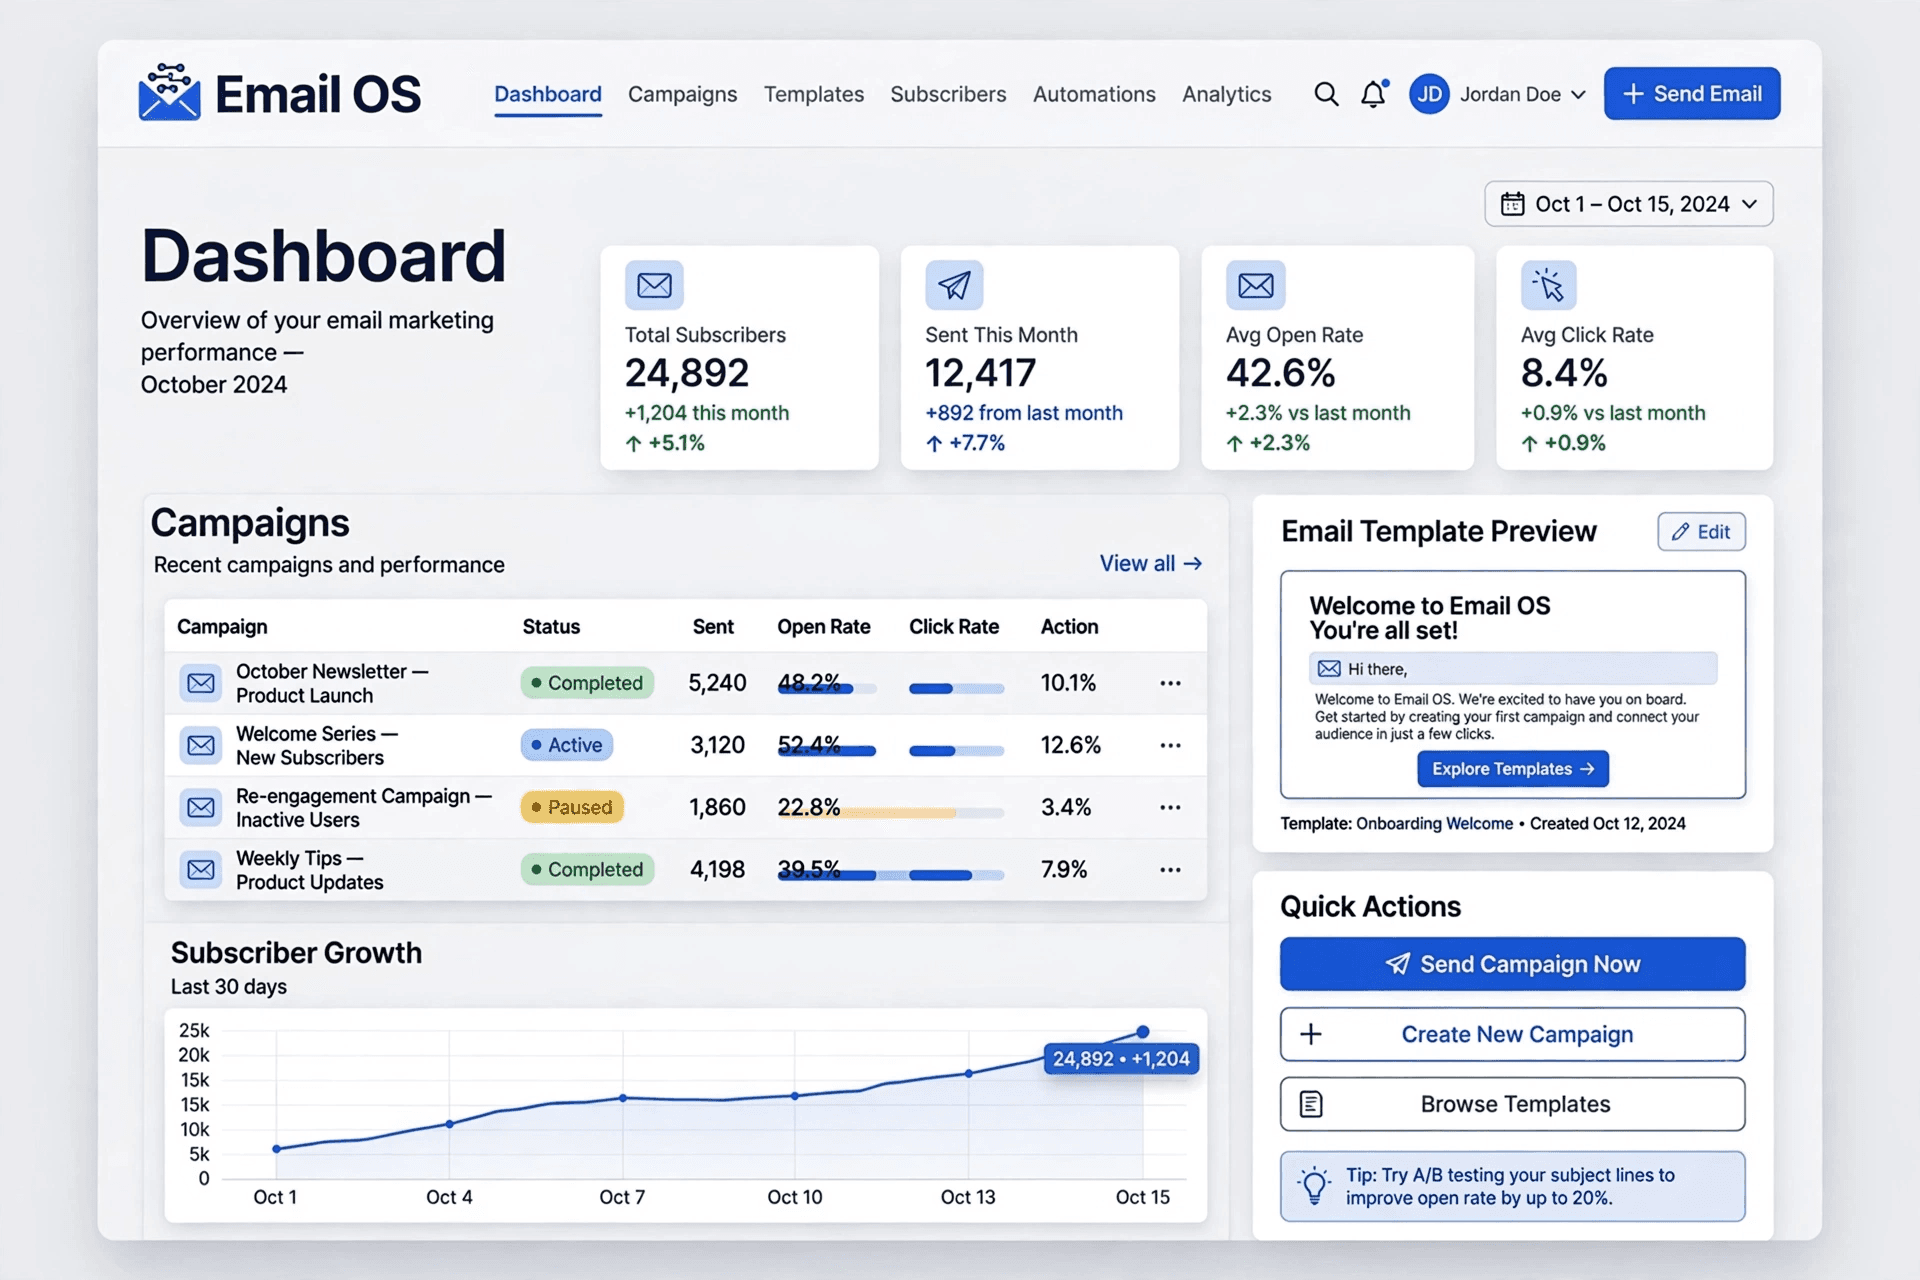Screen dimensions: 1920x1280
Task: Open actions menu for Welcome Series
Action: click(x=1170, y=745)
